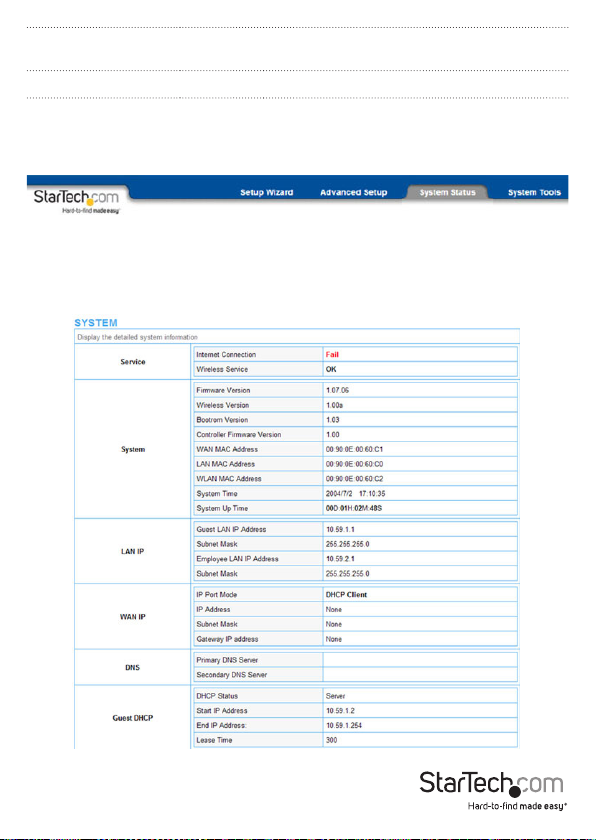Click MAC value 00:90:0E:00:60:C0
This screenshot has width=596, height=840.
354,464
